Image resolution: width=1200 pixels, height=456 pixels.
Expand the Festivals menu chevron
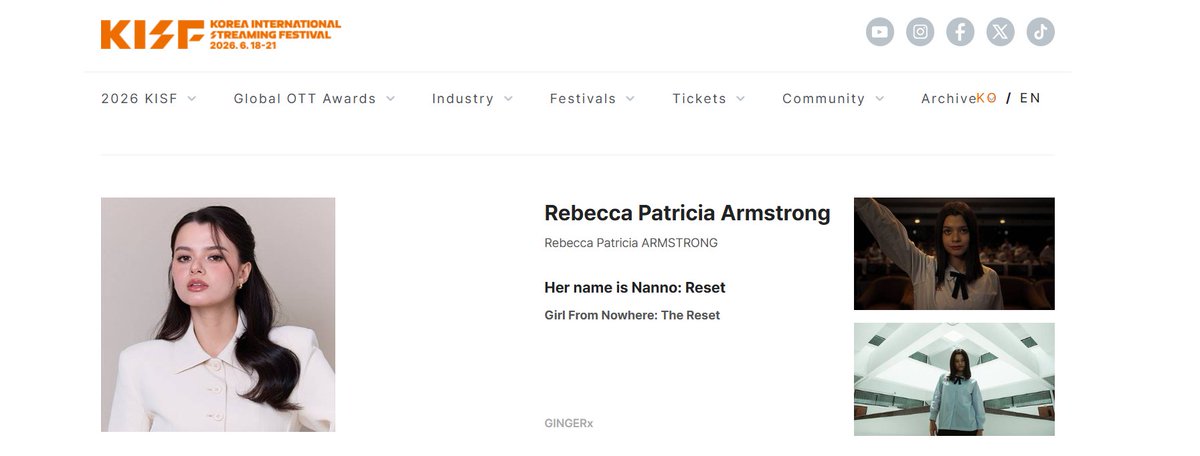(630, 98)
